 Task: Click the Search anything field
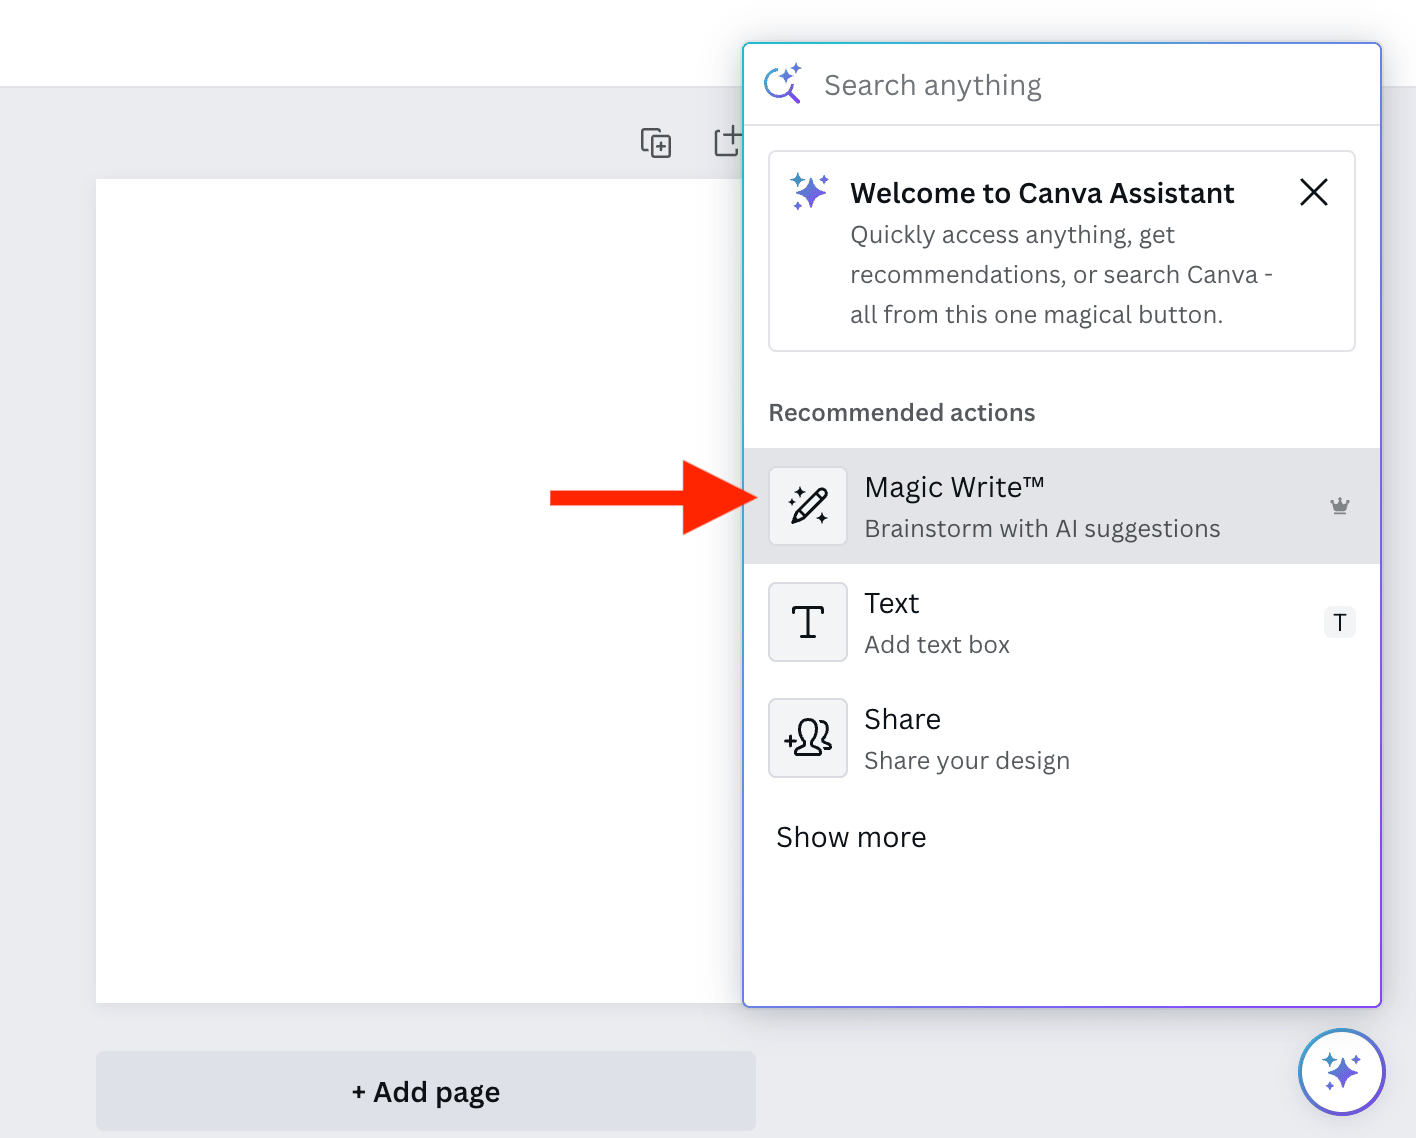1062,85
